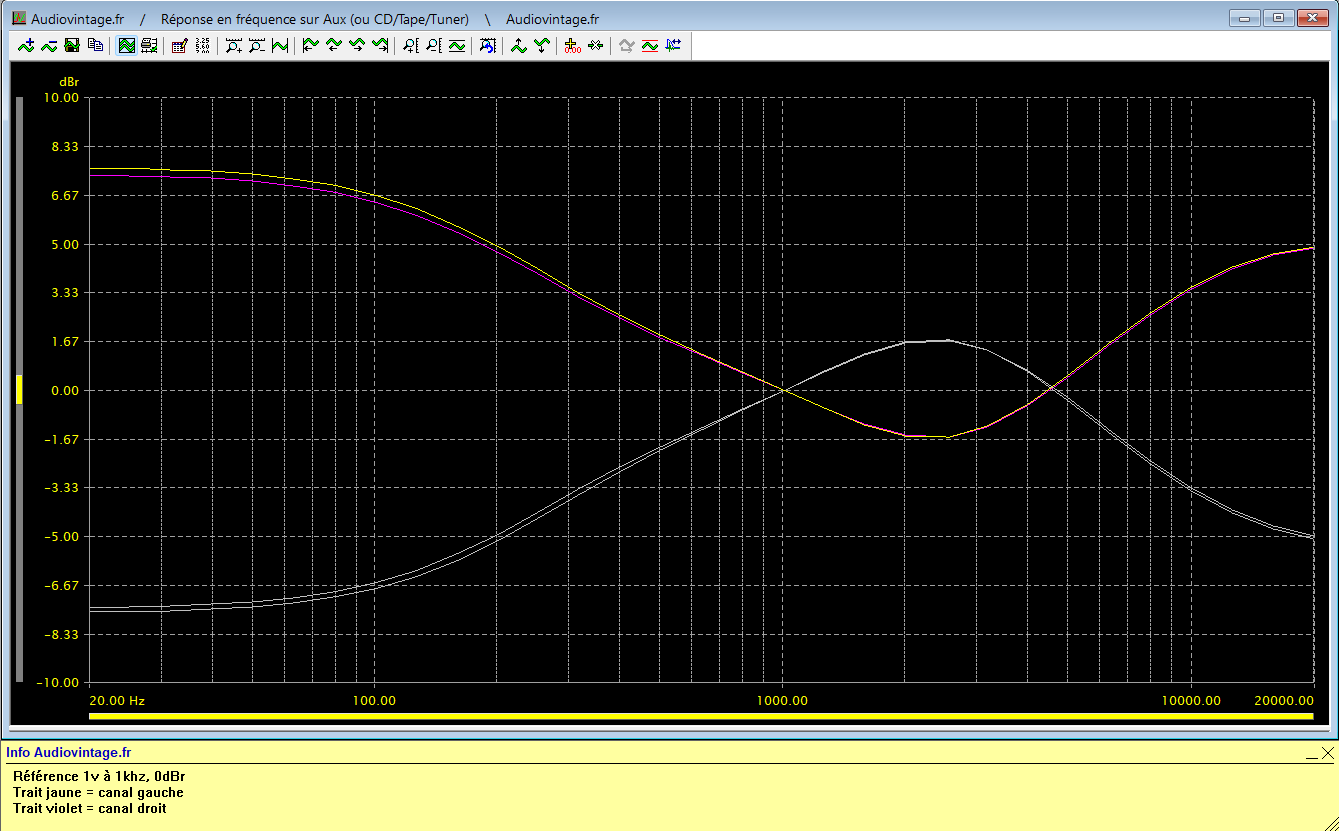The height and width of the screenshot is (831, 1339).
Task: Shift curve view right arrow icon
Action: click(x=357, y=45)
